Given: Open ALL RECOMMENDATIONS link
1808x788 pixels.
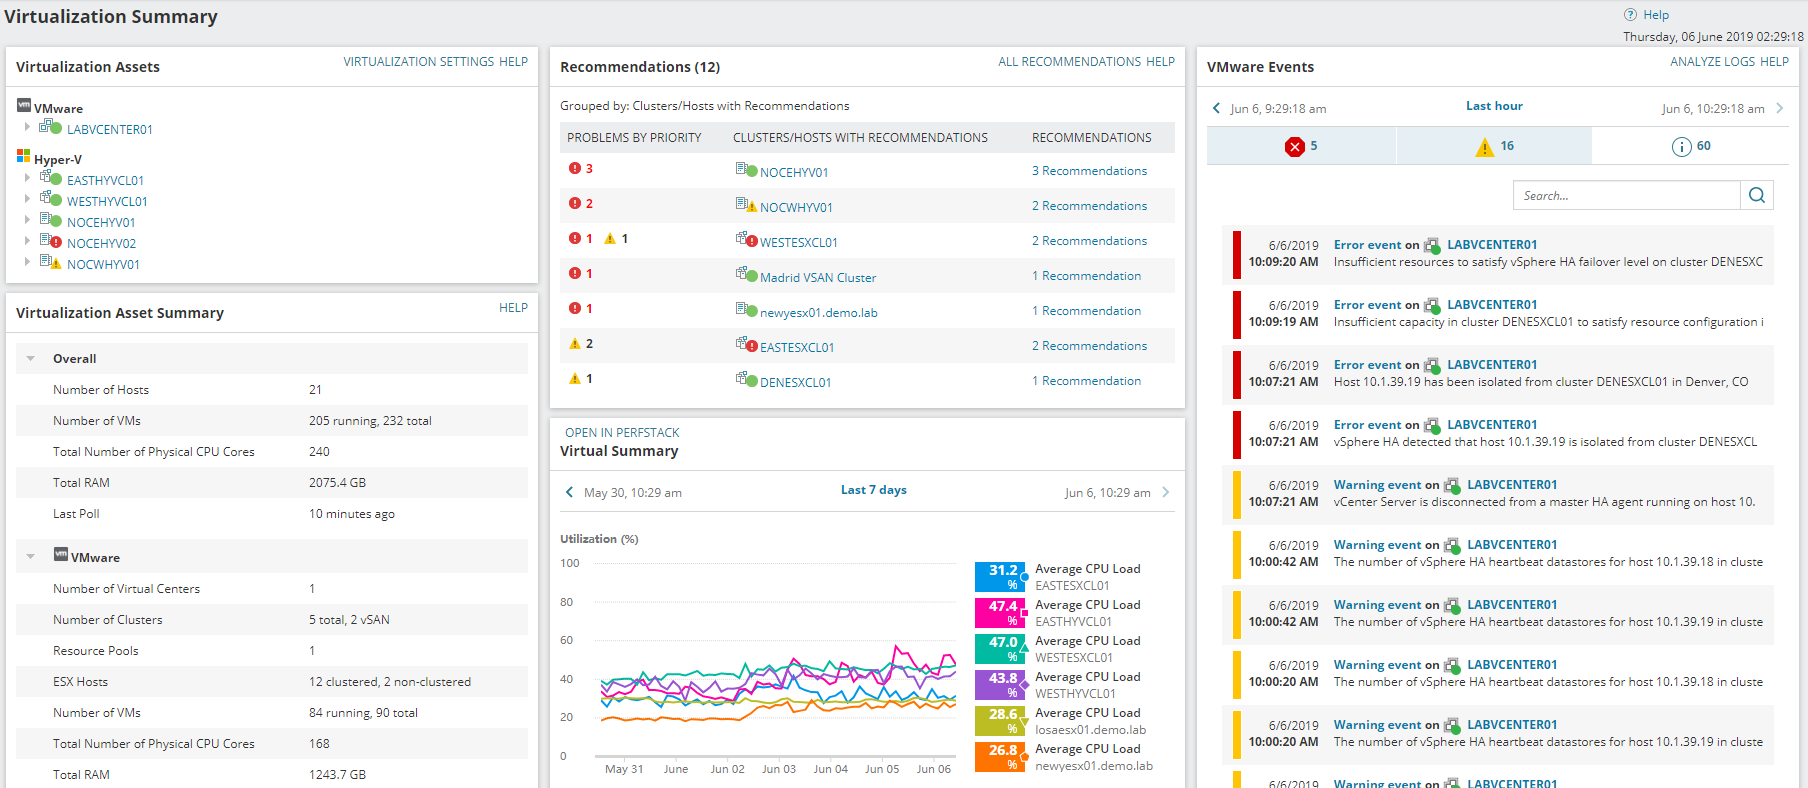Looking at the screenshot, I should [x=1069, y=62].
